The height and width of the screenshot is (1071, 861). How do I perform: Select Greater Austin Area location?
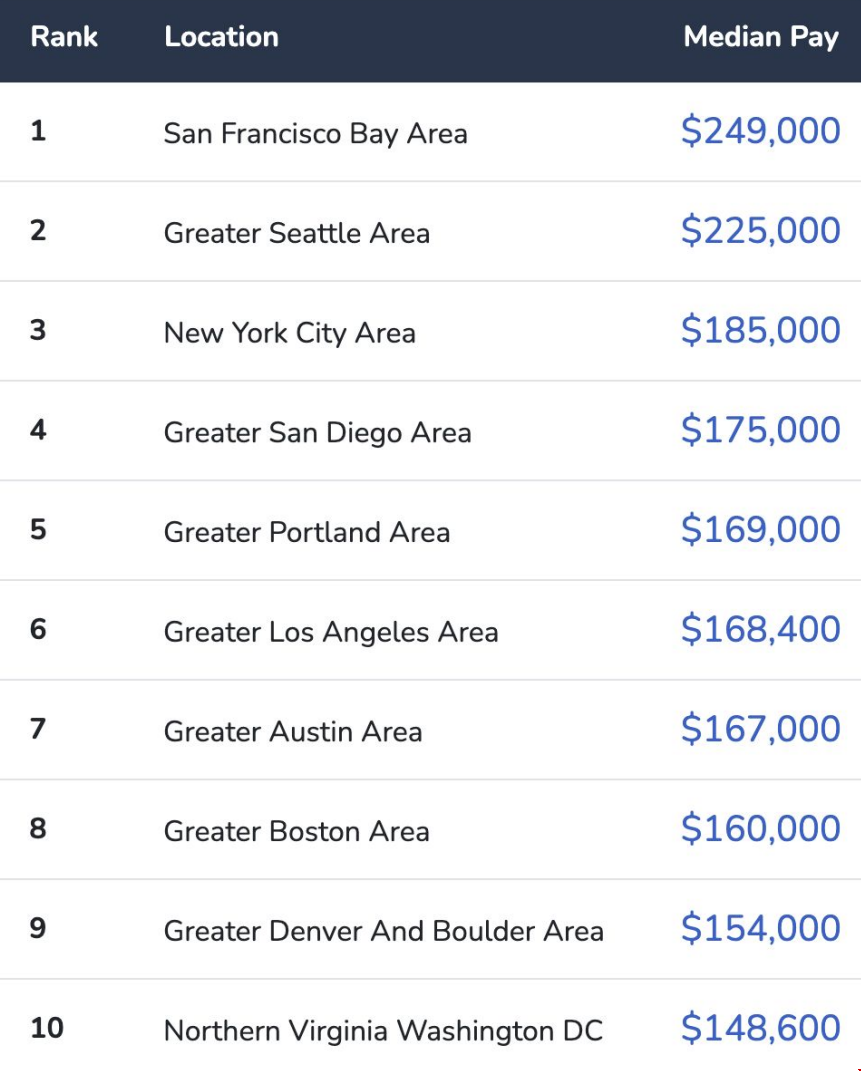(292, 731)
